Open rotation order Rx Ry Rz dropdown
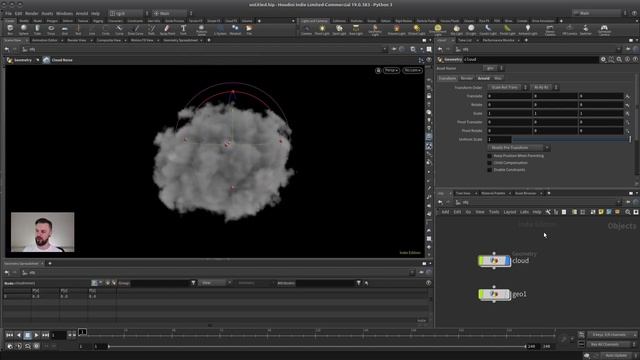Image resolution: width=640 pixels, height=360 pixels. [x=544, y=87]
